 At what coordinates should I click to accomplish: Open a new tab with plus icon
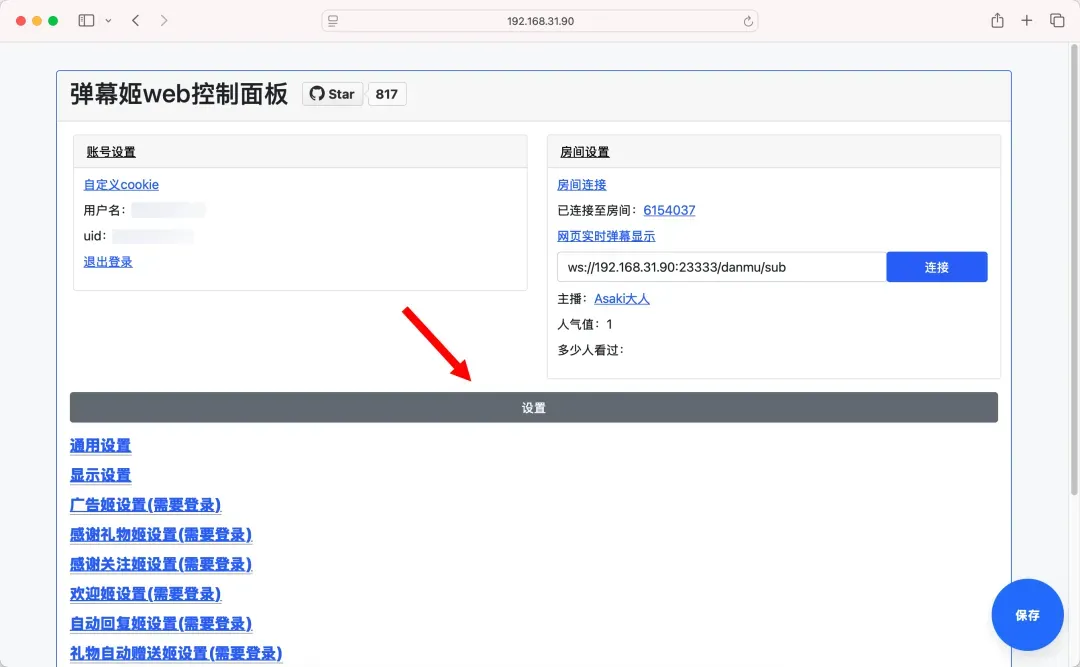(x=1026, y=21)
